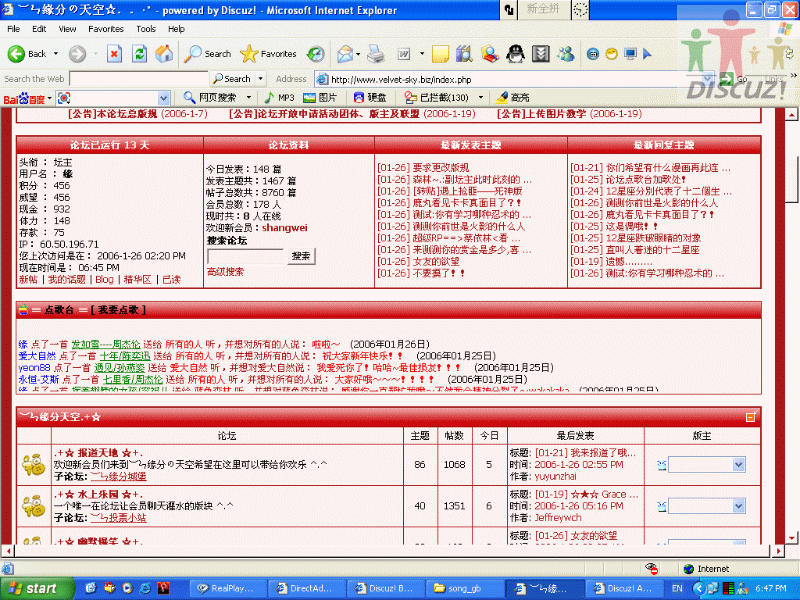
Task: Open the View menu
Action: click(x=67, y=29)
